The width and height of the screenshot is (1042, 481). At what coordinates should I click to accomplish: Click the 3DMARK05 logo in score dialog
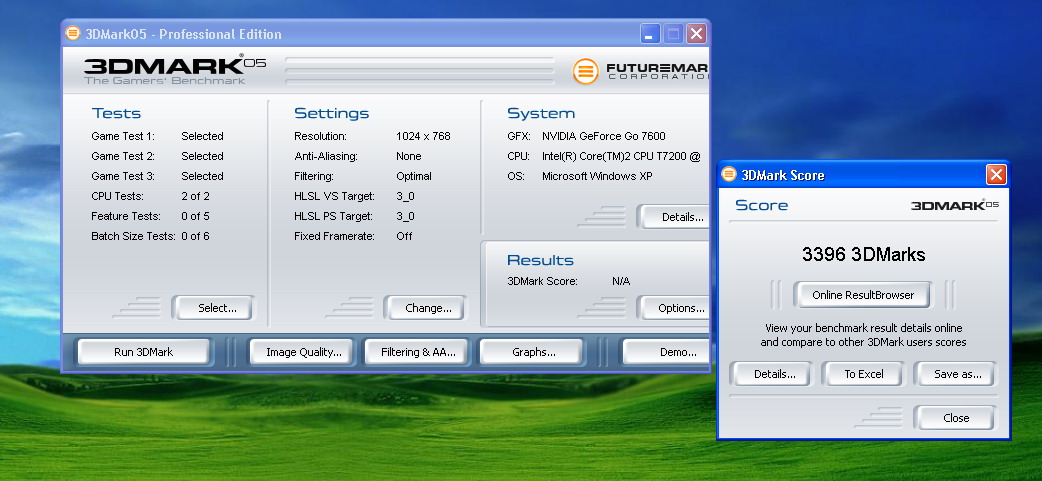tap(954, 205)
